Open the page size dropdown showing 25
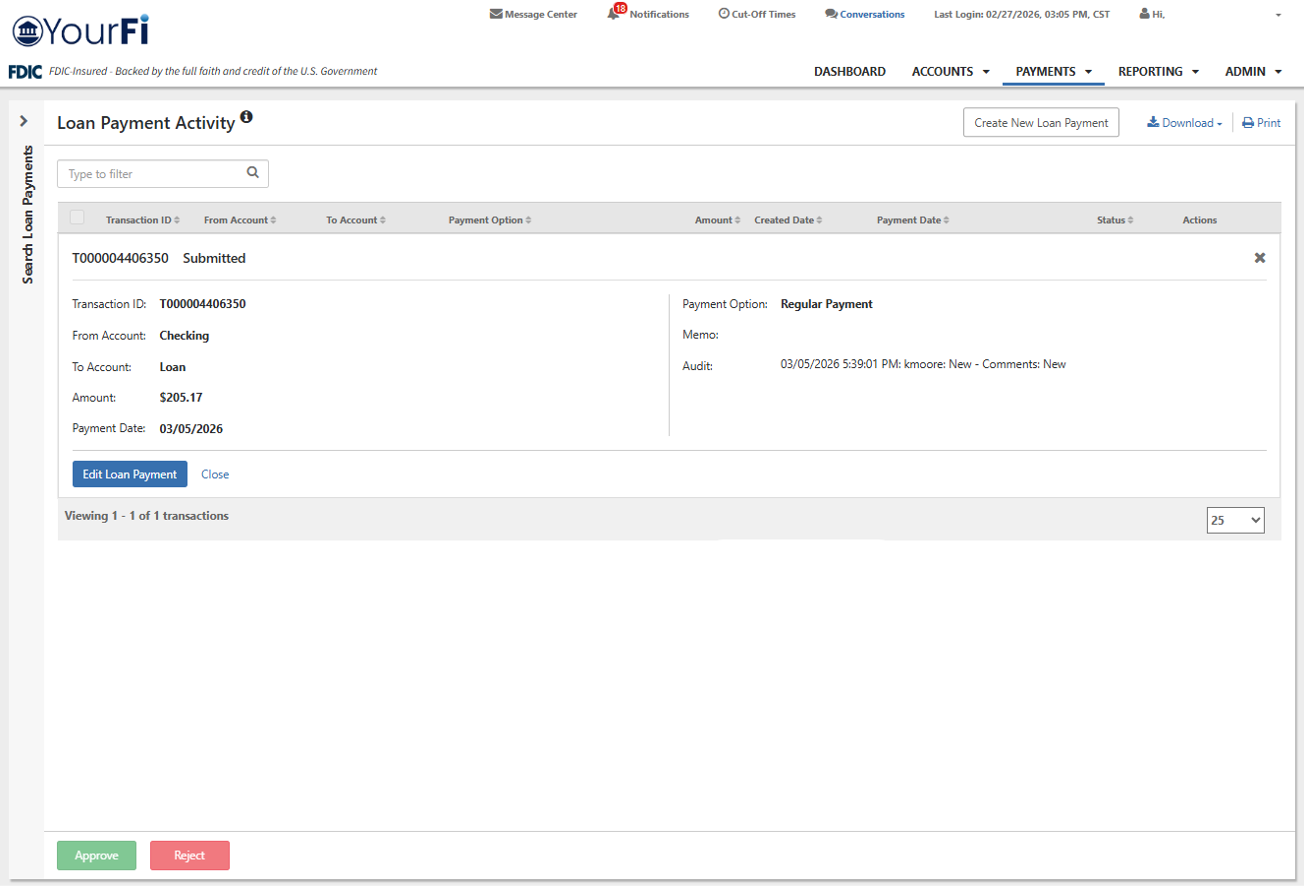The width and height of the screenshot is (1304, 886). pos(1235,520)
